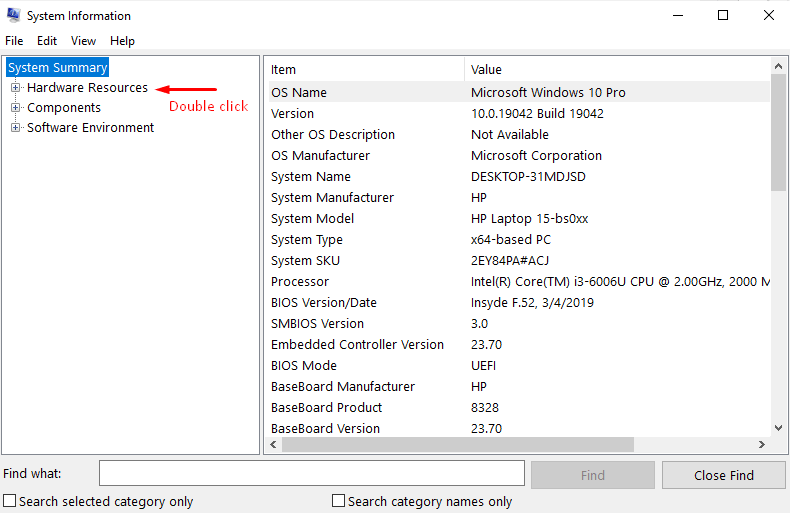Image resolution: width=790 pixels, height=513 pixels.
Task: Maximize the System Information window
Action: click(x=723, y=15)
